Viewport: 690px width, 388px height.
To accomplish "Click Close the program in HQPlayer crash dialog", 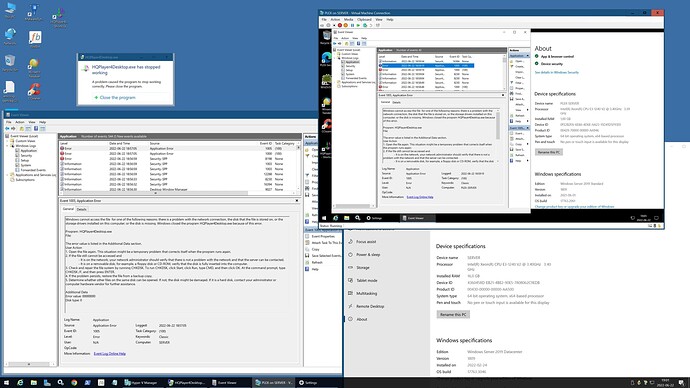I will point(117,97).
